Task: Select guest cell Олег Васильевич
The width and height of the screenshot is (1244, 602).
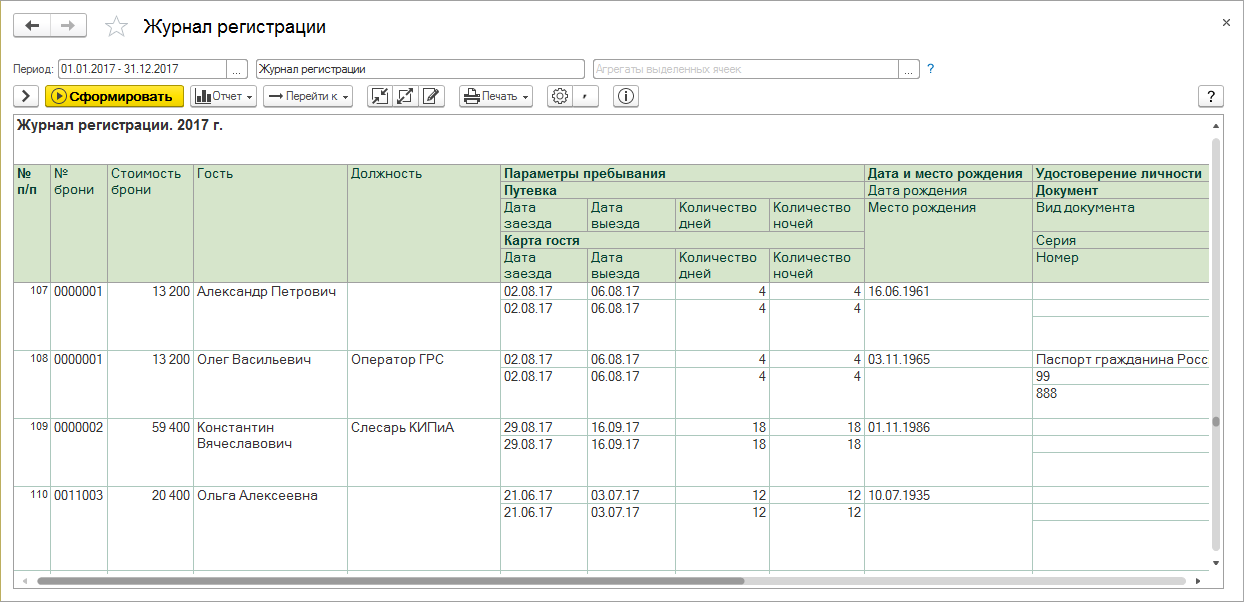Action: coord(254,360)
